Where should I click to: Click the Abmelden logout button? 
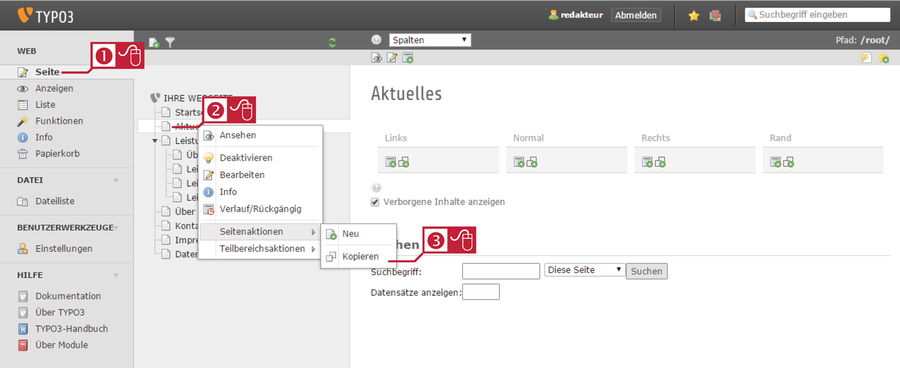tap(636, 16)
